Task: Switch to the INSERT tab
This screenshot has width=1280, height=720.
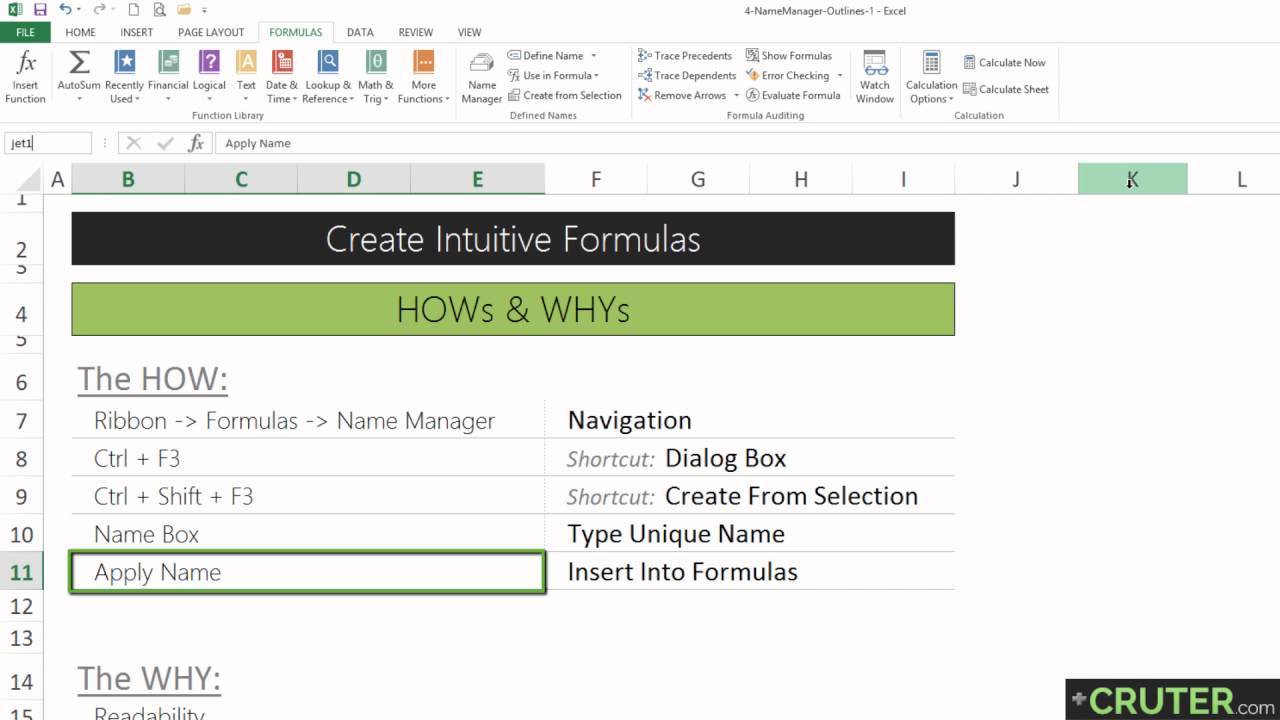Action: coord(137,32)
